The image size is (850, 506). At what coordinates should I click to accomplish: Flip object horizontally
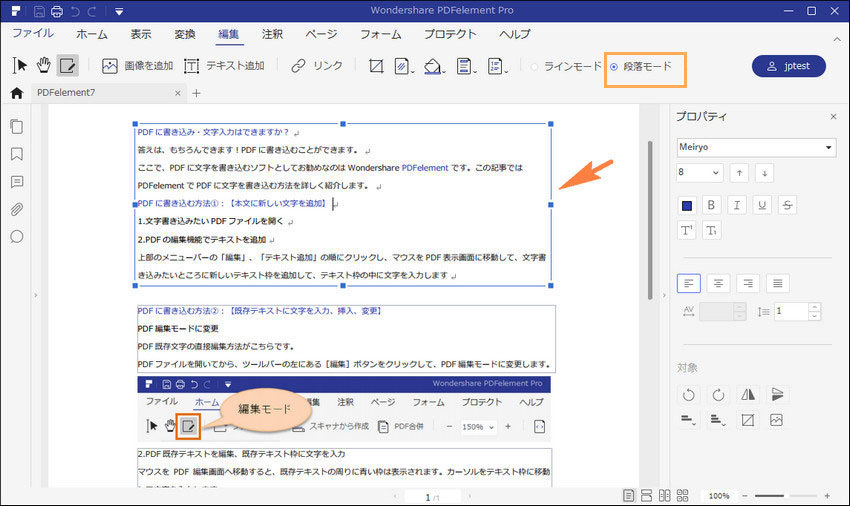[x=748, y=394]
